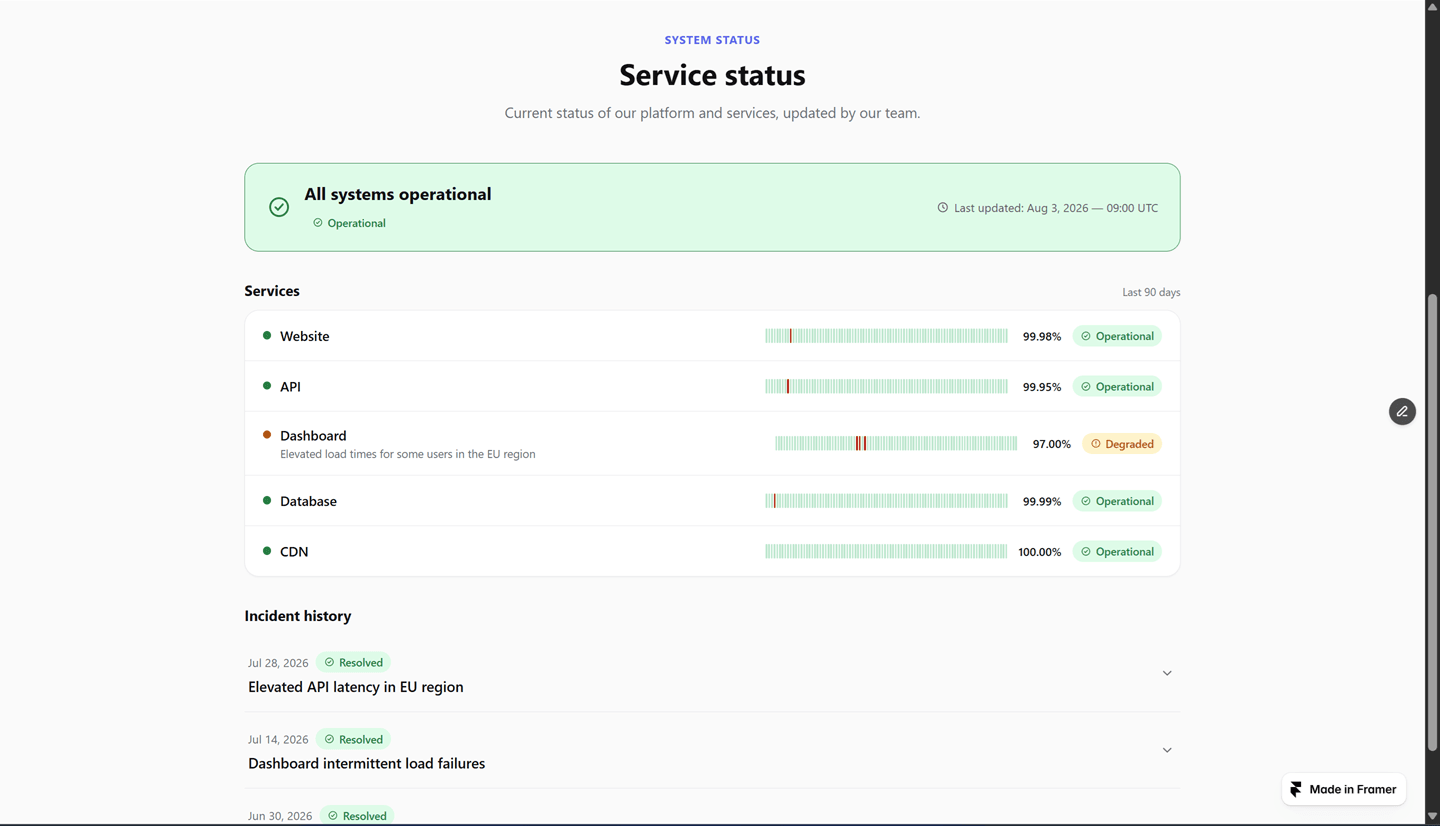Screen dimensions: 1440x826
Task: Click the Elevated API latency in EU region title
Action: (356, 687)
